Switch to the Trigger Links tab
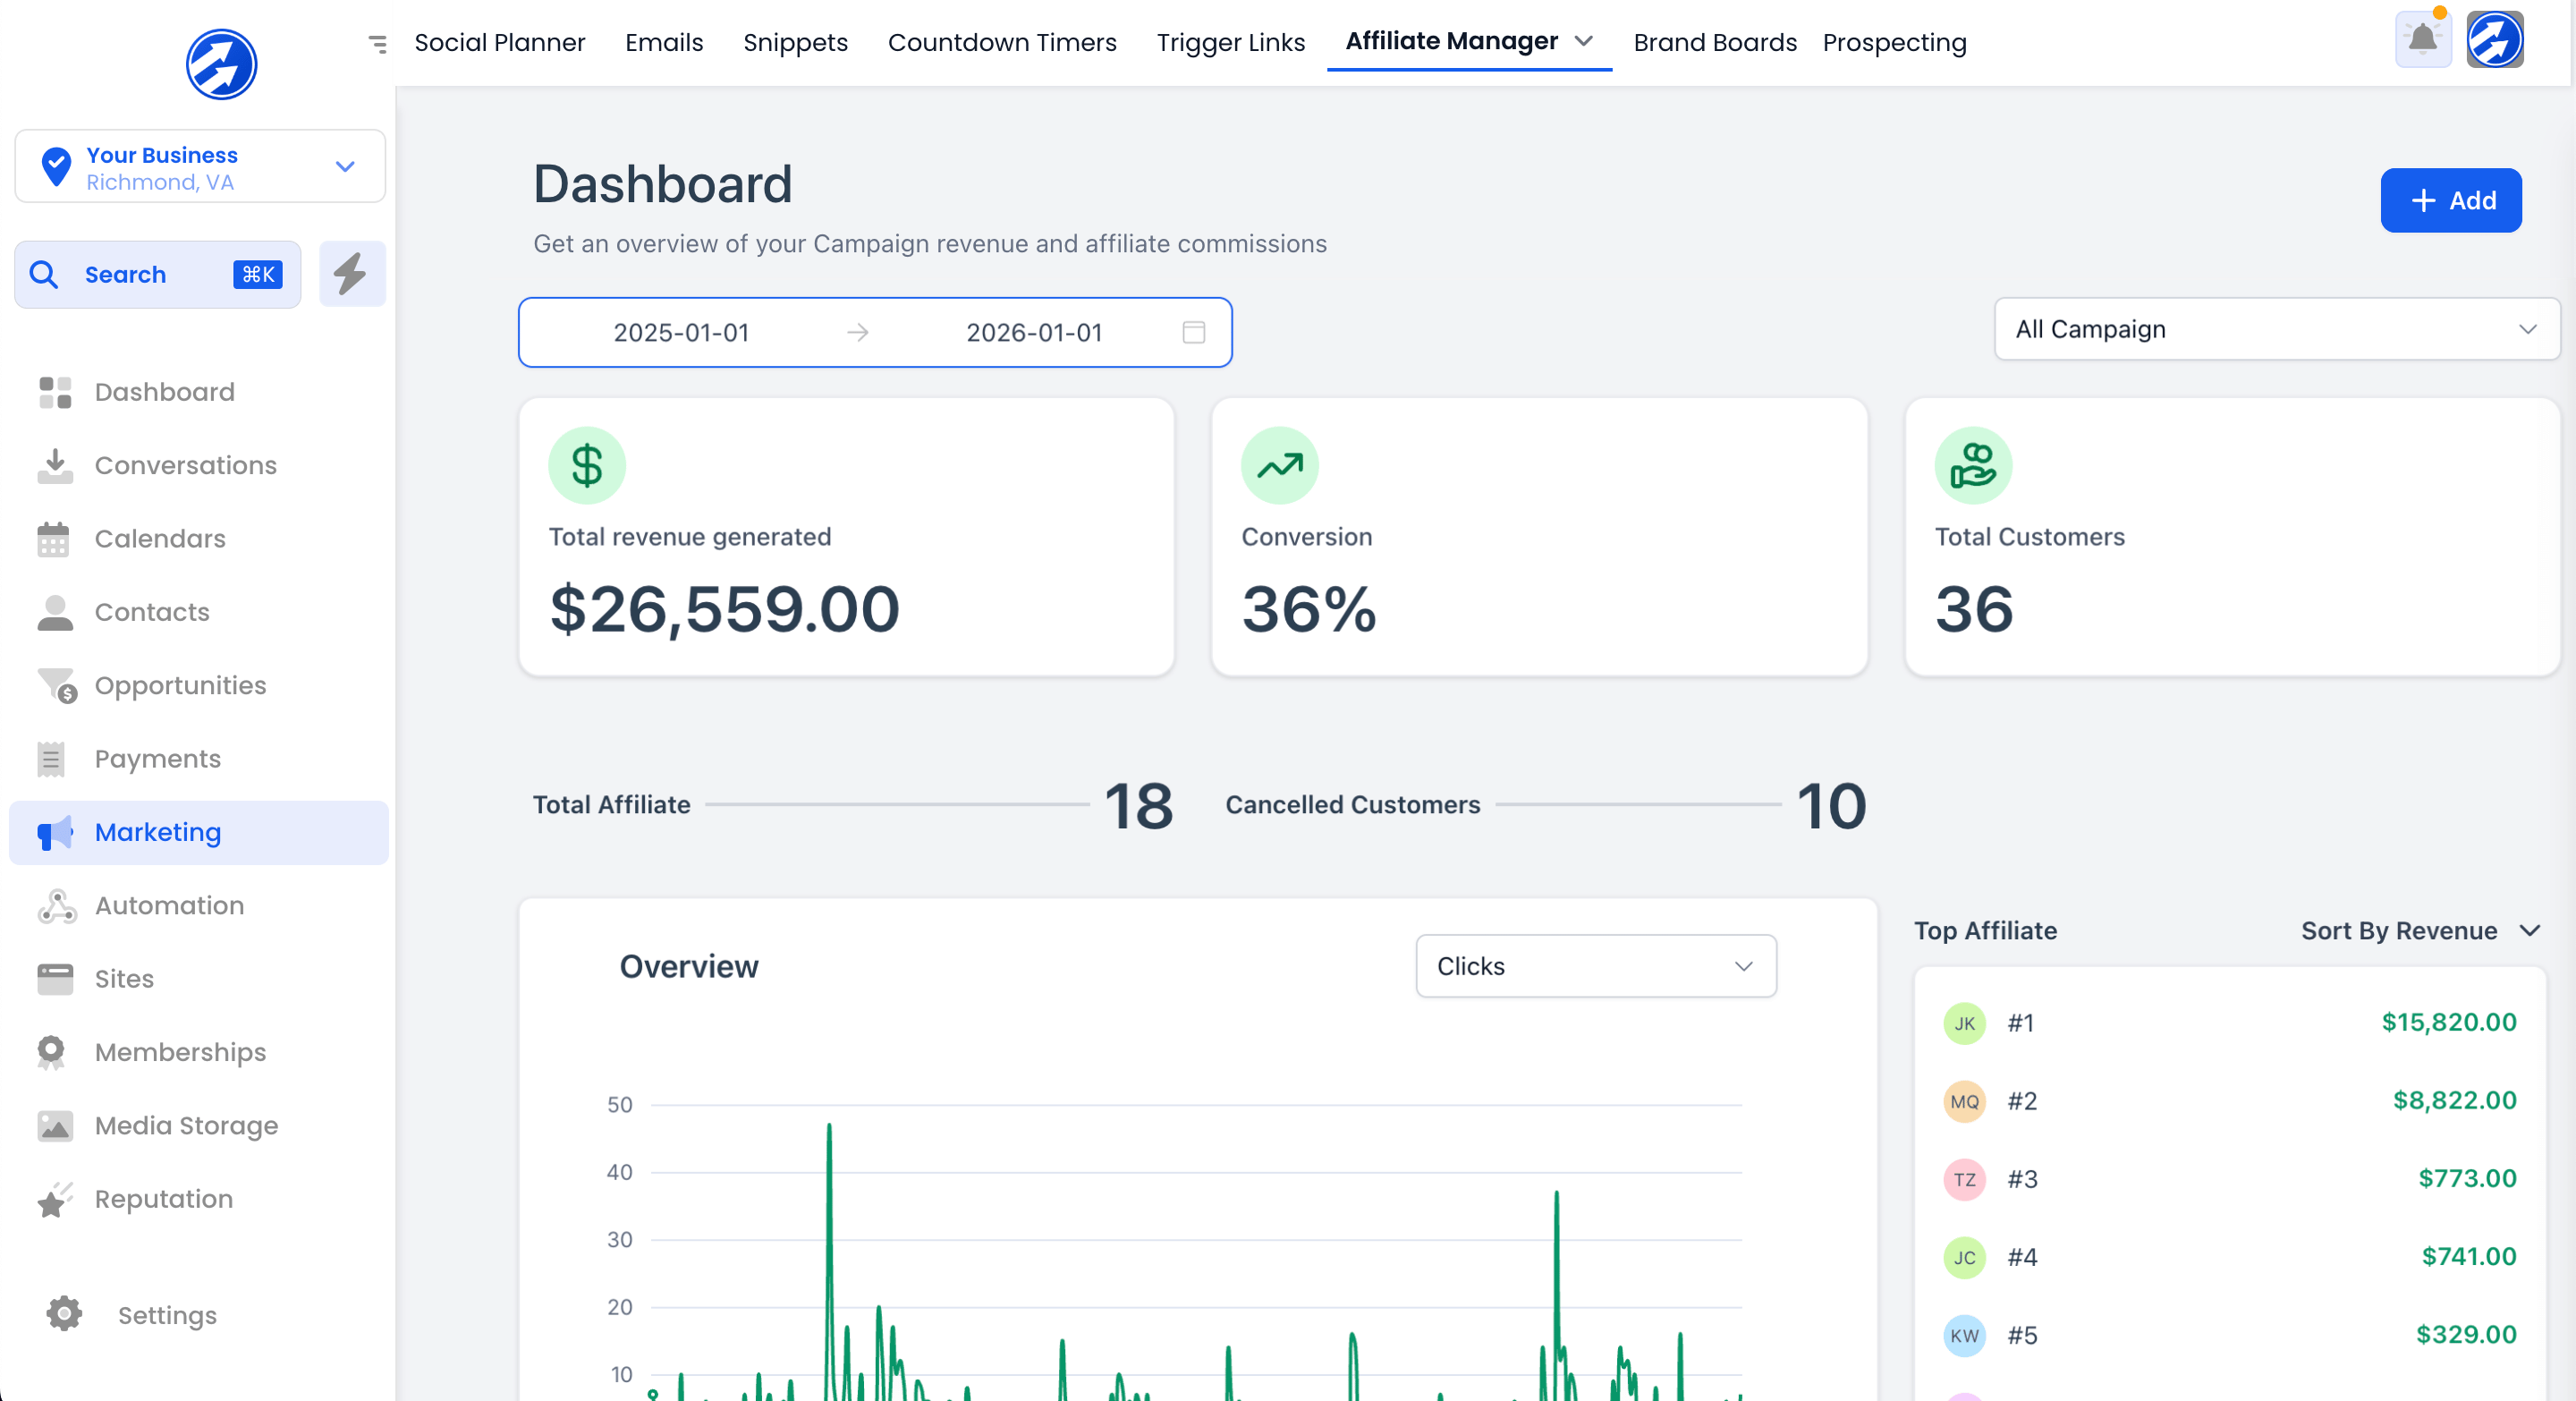 coord(1230,42)
